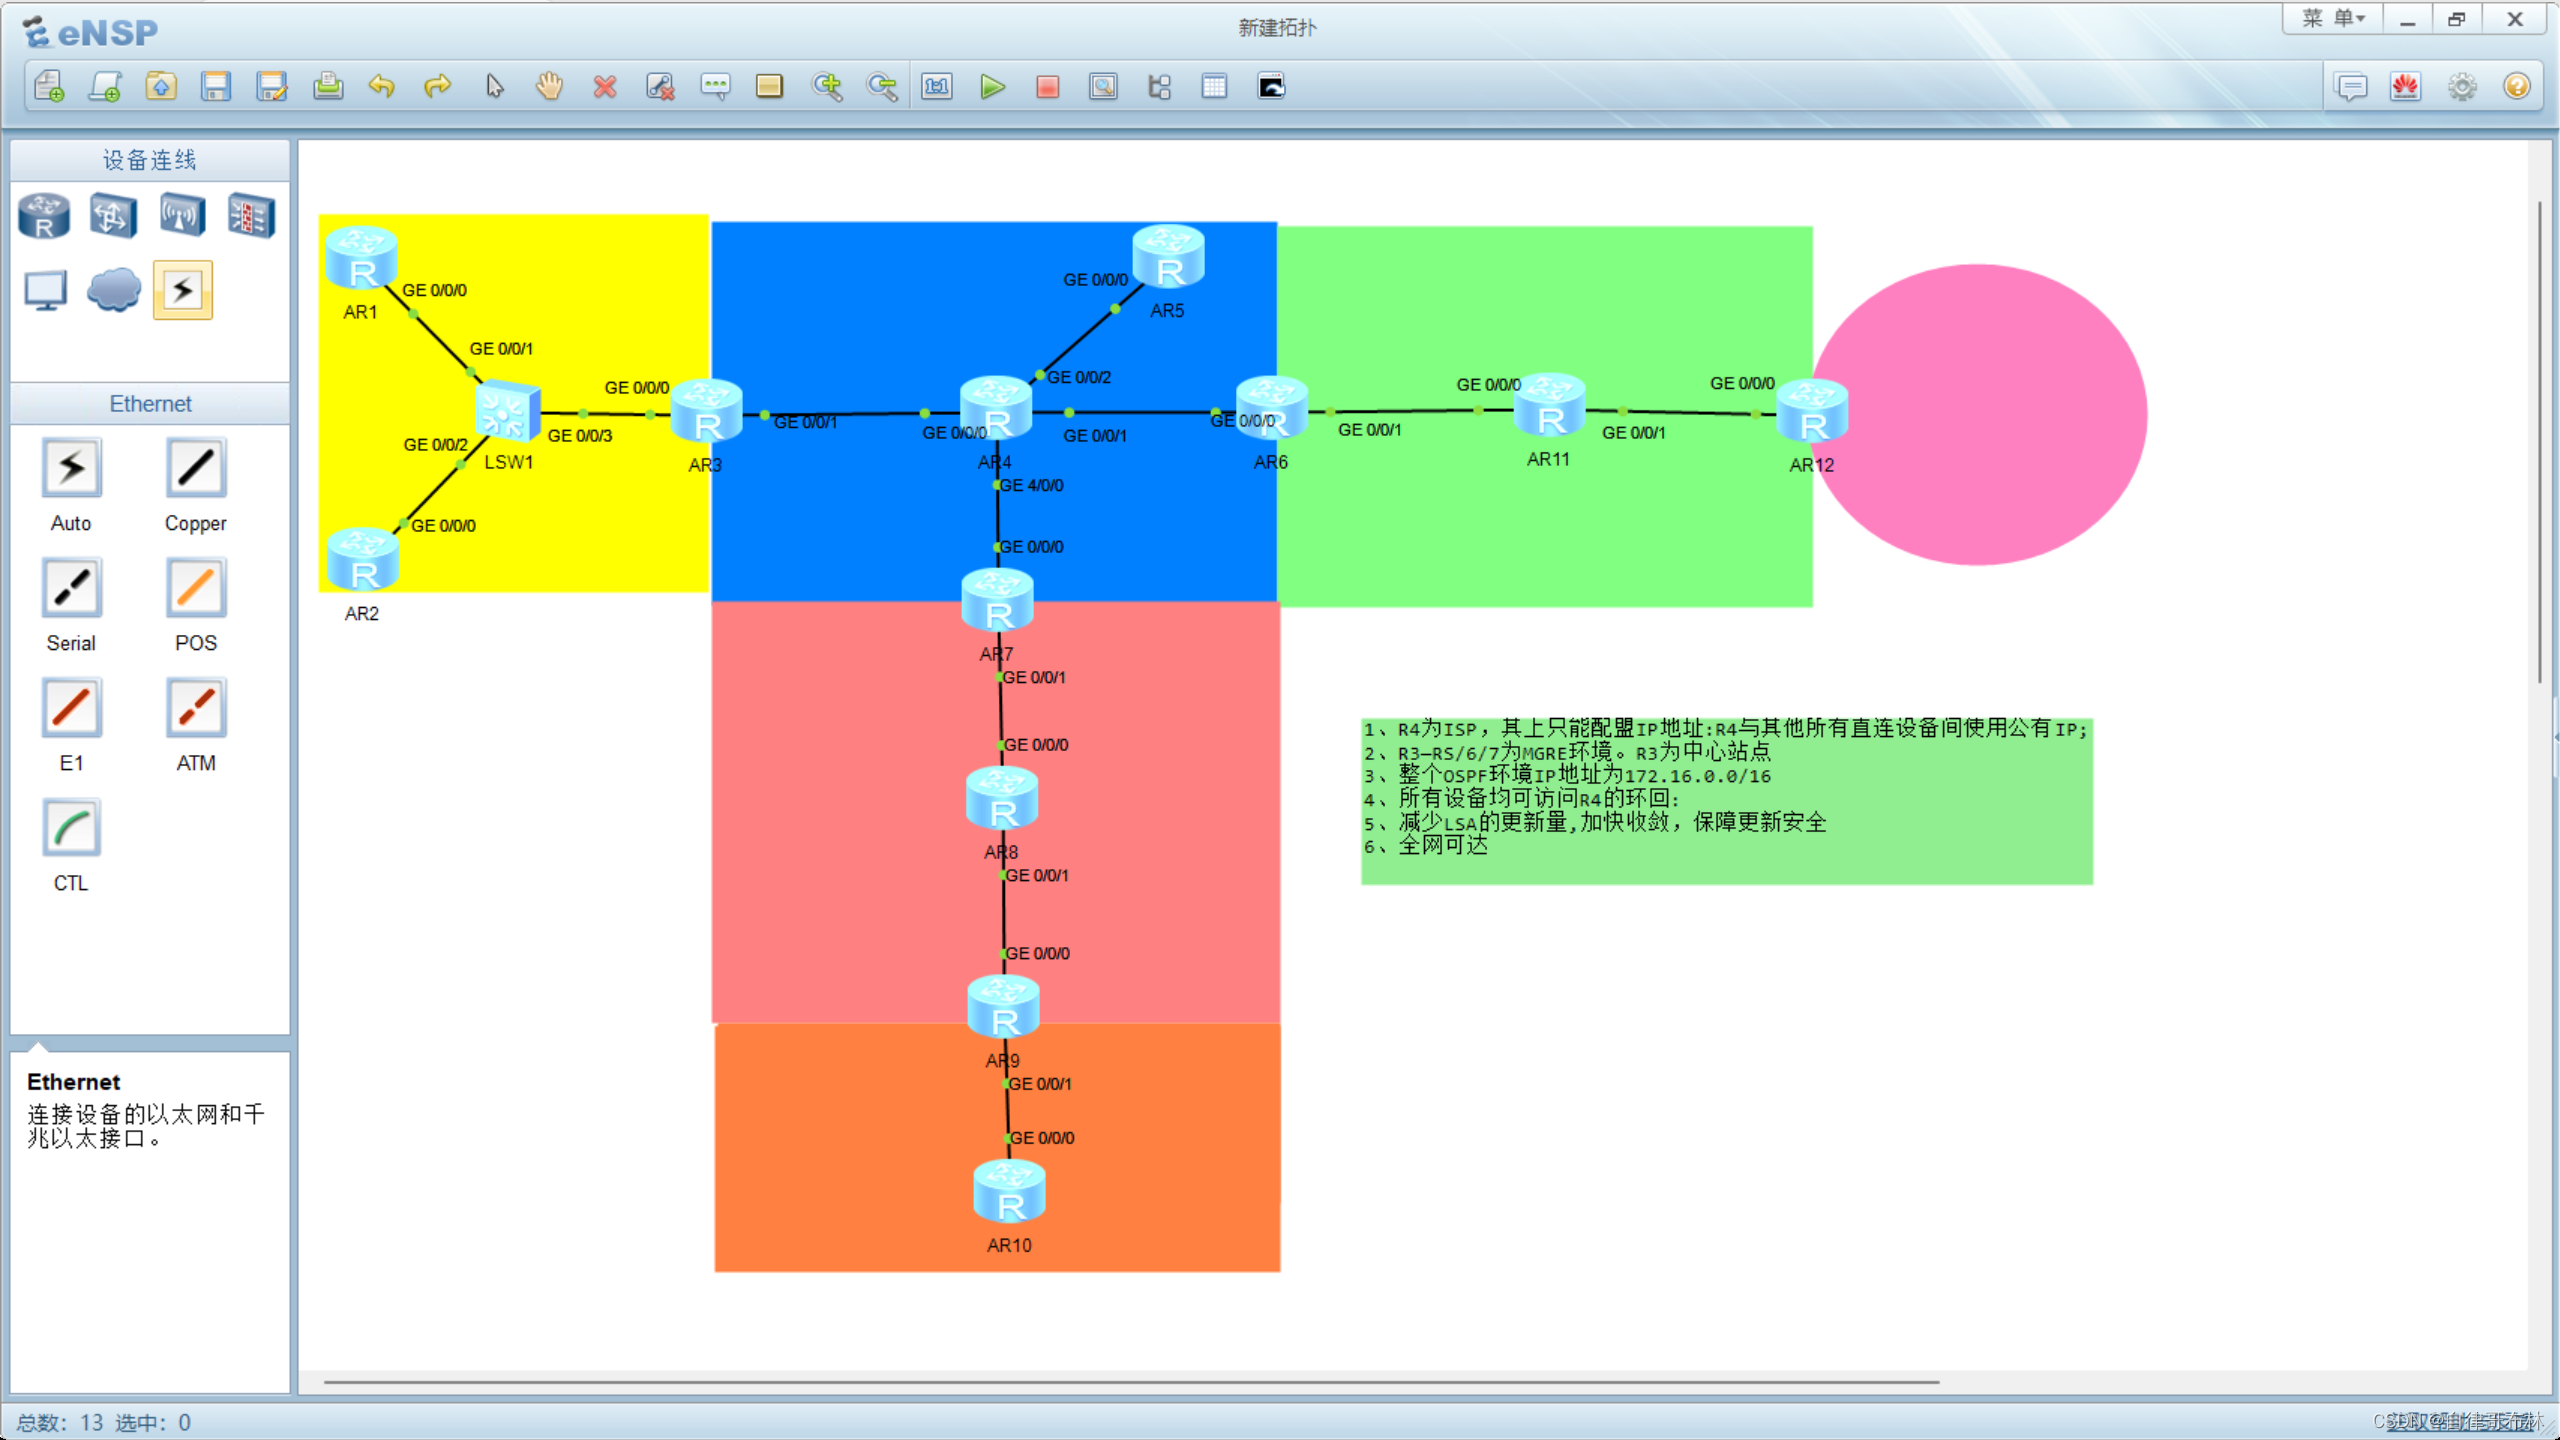Viewport: 2560px width, 1440px height.
Task: Choose the cloud device category icon
Action: (113, 290)
